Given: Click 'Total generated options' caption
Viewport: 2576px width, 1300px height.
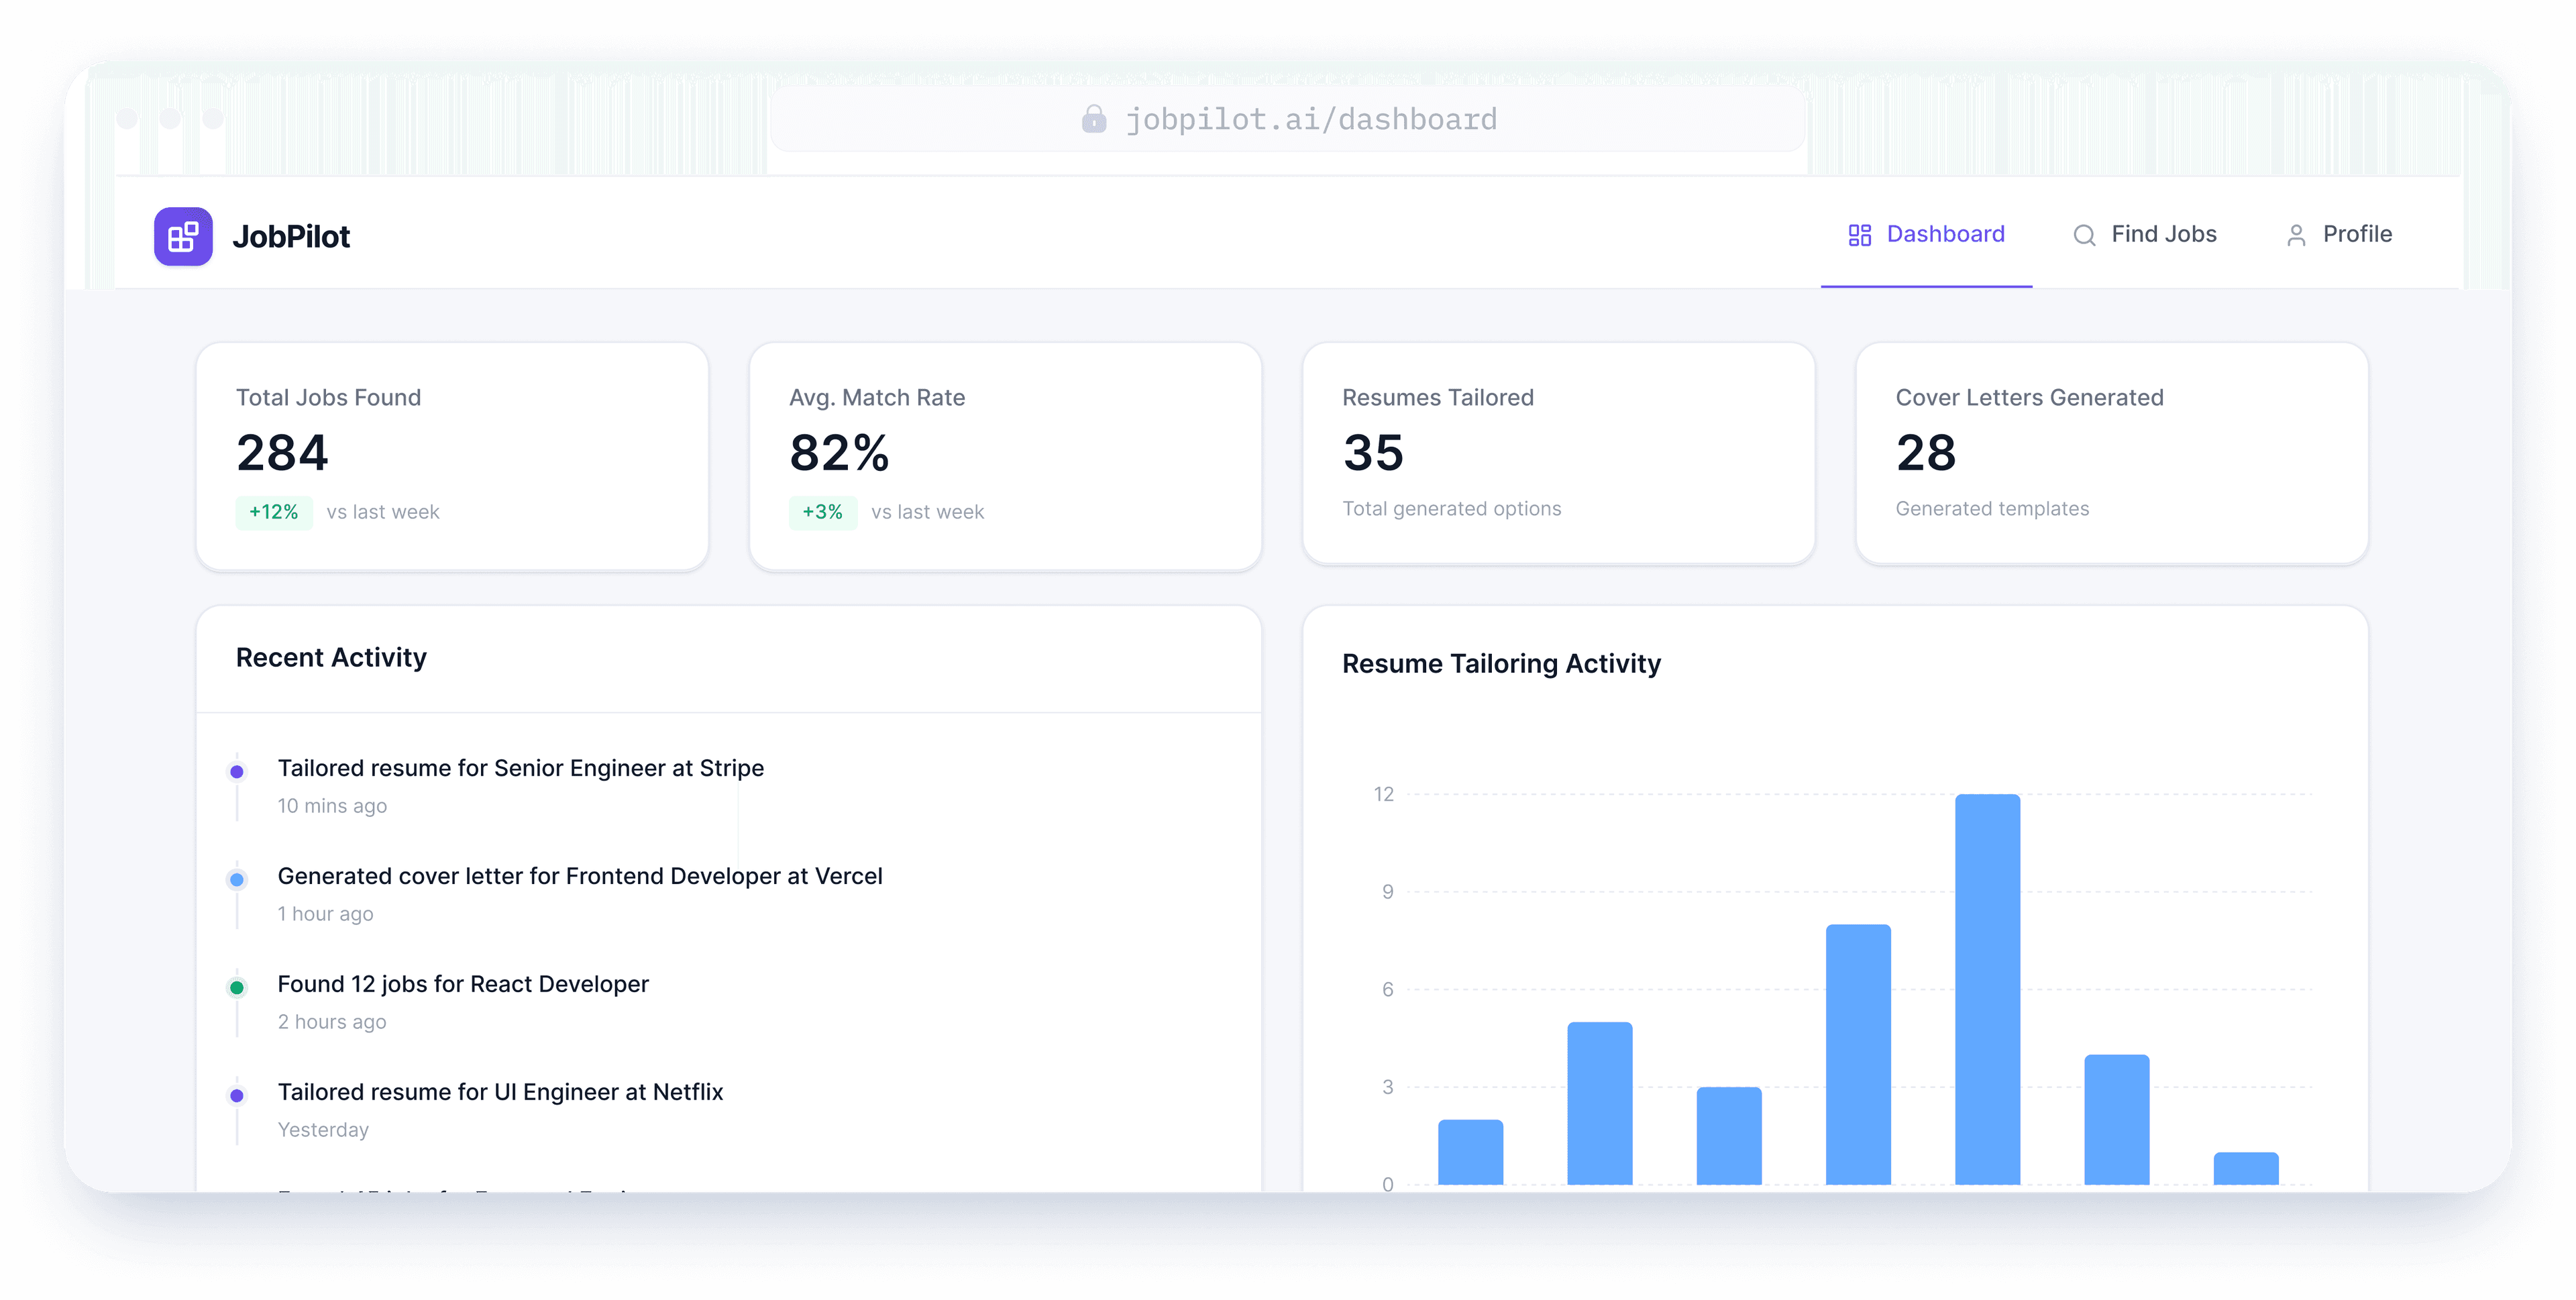Looking at the screenshot, I should [1451, 509].
